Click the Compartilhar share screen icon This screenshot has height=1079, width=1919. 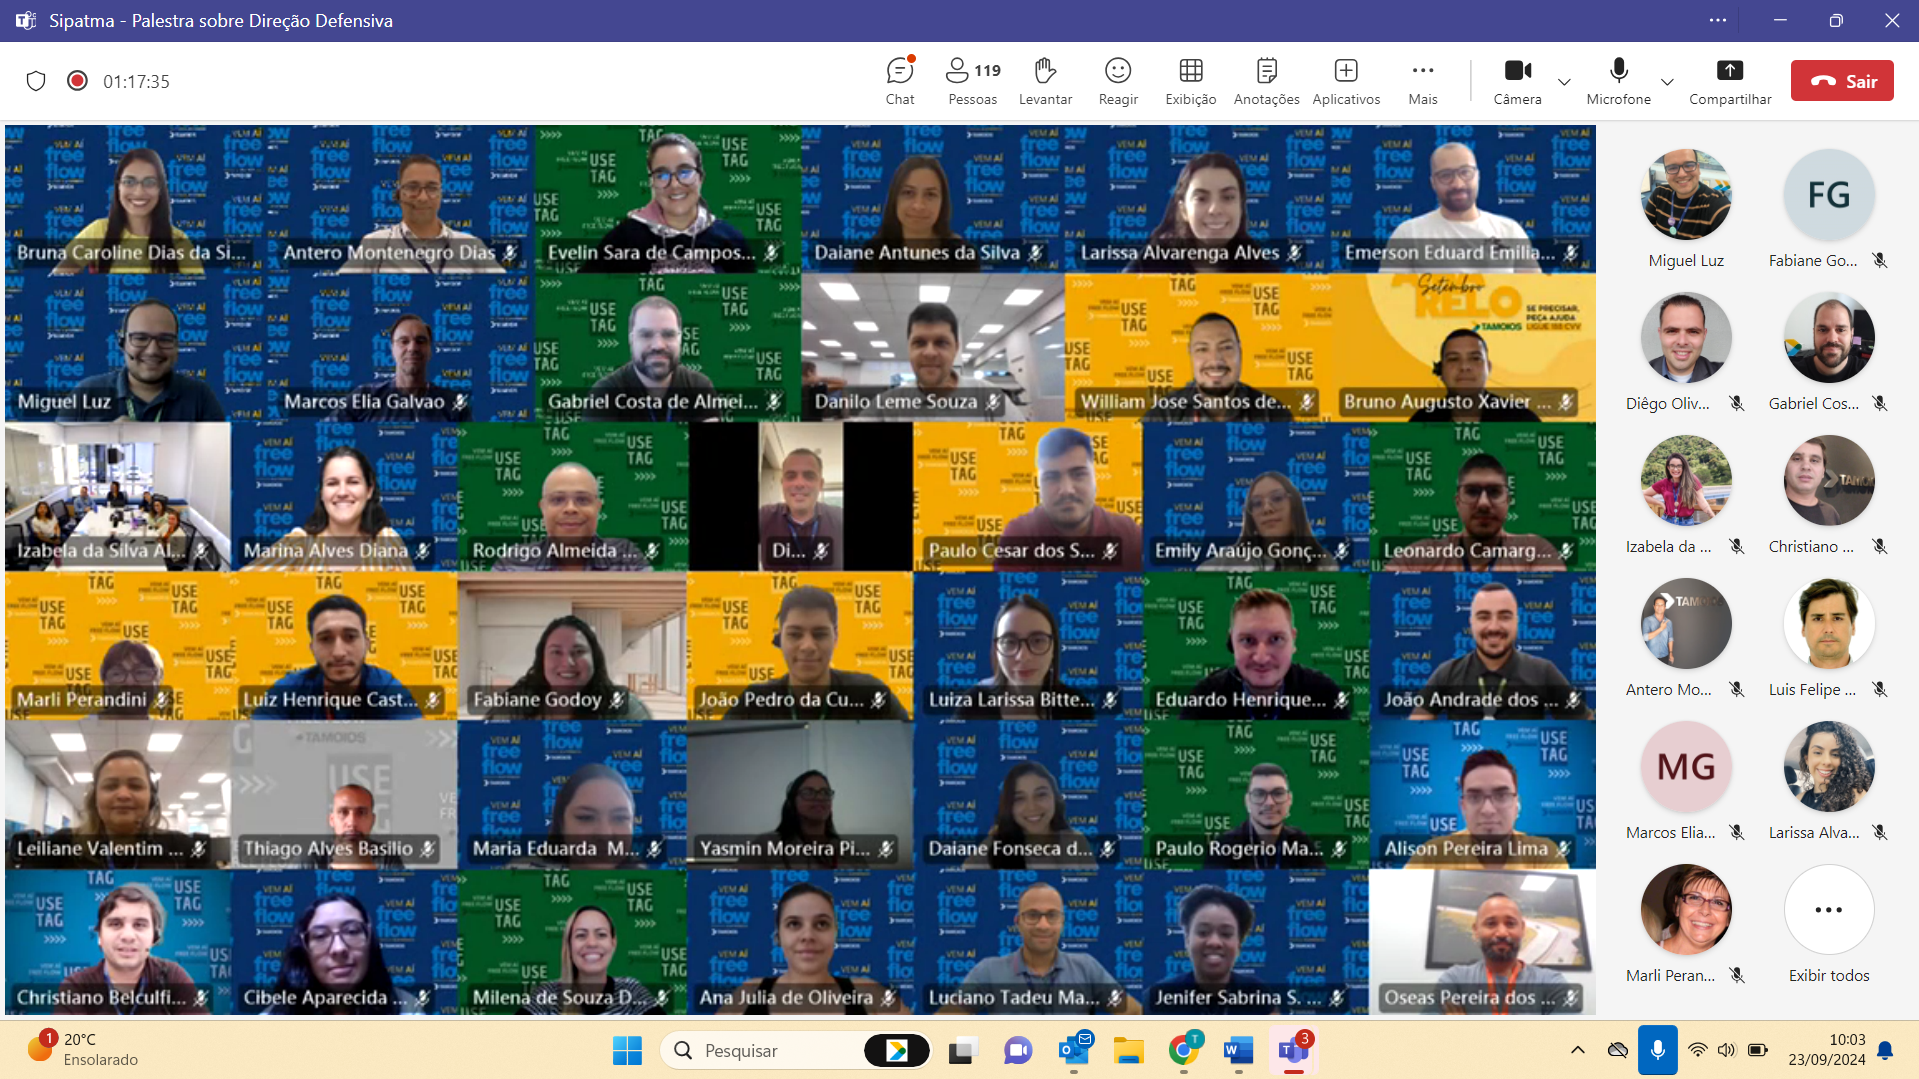(1730, 81)
